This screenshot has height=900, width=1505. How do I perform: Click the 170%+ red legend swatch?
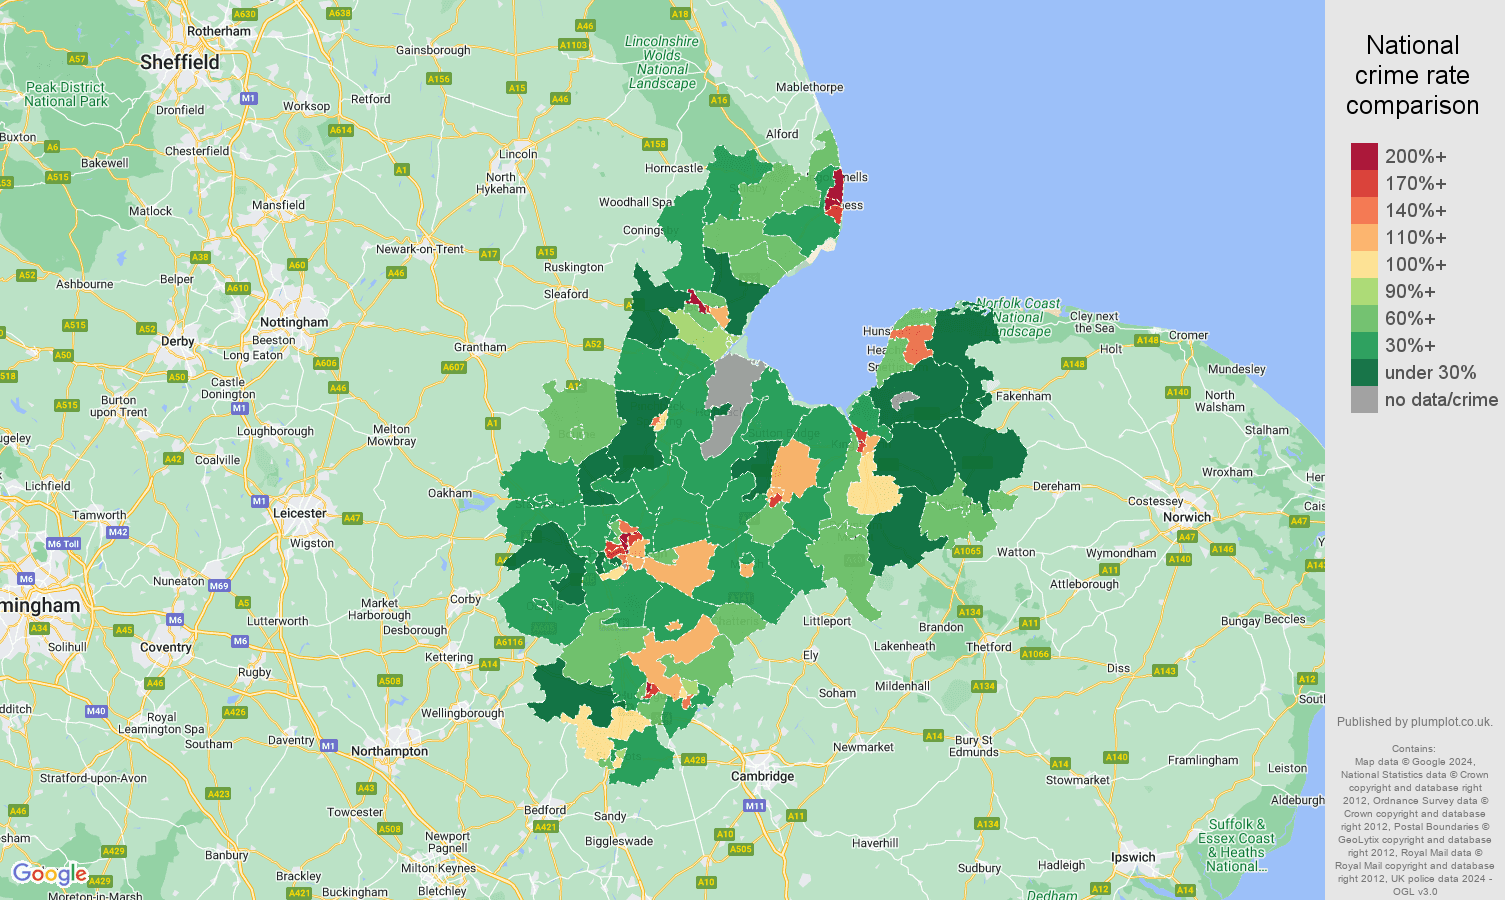tap(1364, 183)
